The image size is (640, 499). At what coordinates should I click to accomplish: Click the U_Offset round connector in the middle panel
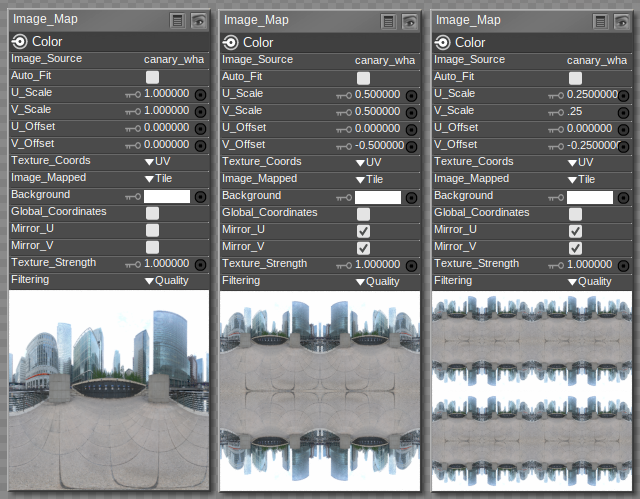coord(411,130)
